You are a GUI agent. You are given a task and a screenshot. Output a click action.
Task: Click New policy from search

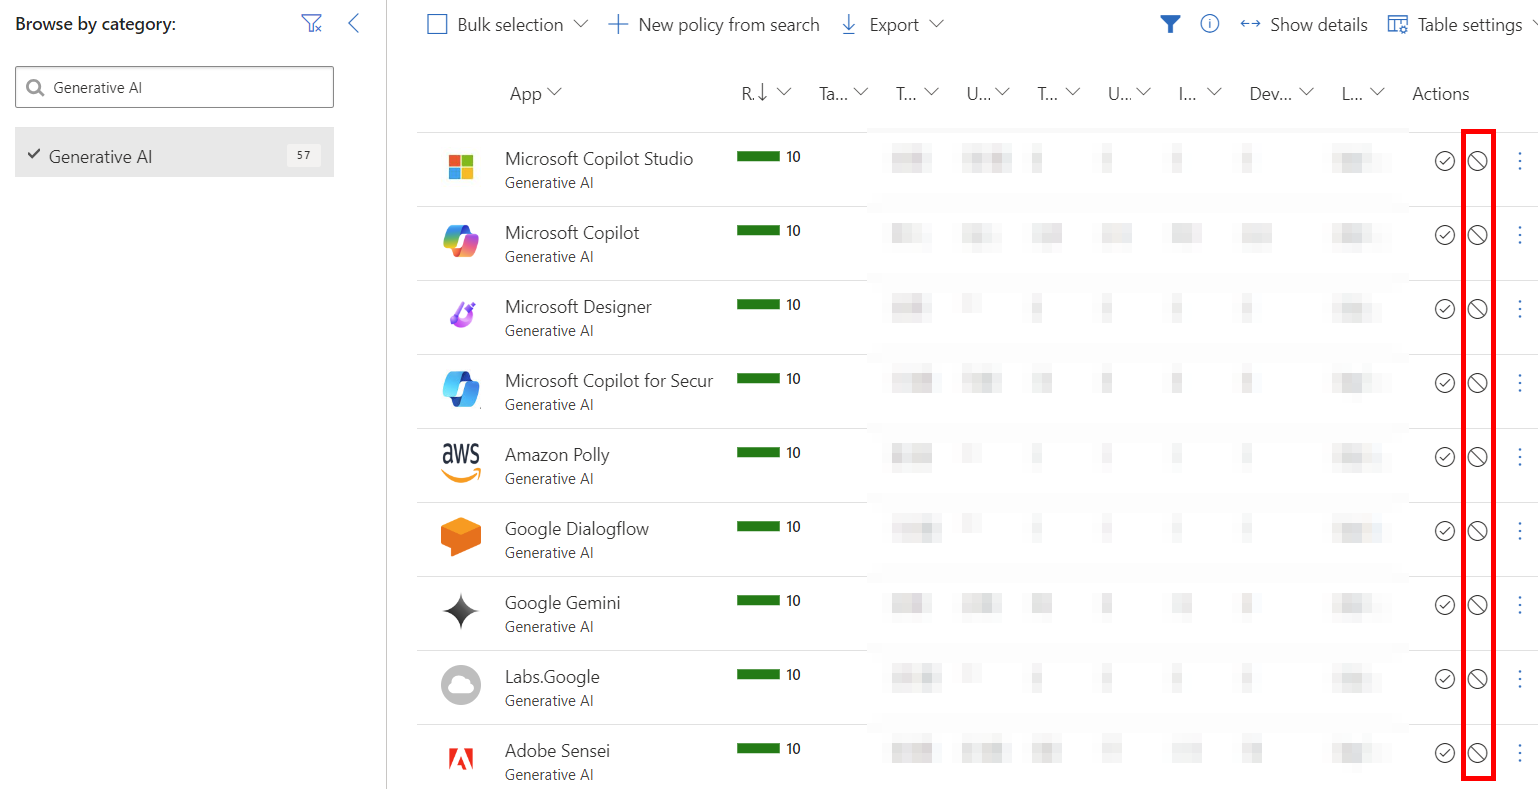click(x=714, y=24)
